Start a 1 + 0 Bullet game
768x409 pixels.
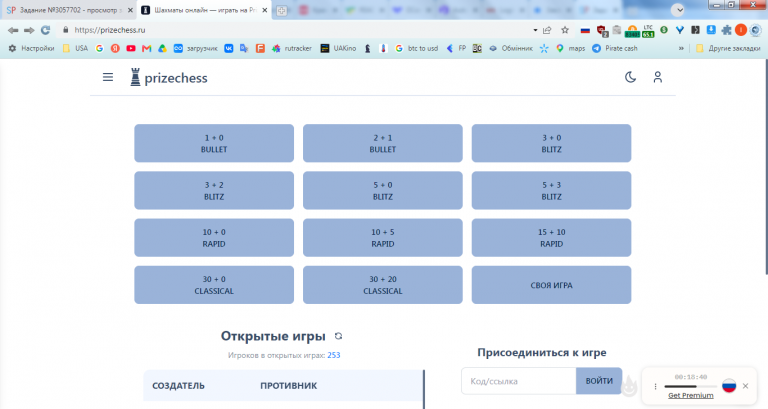coord(214,143)
